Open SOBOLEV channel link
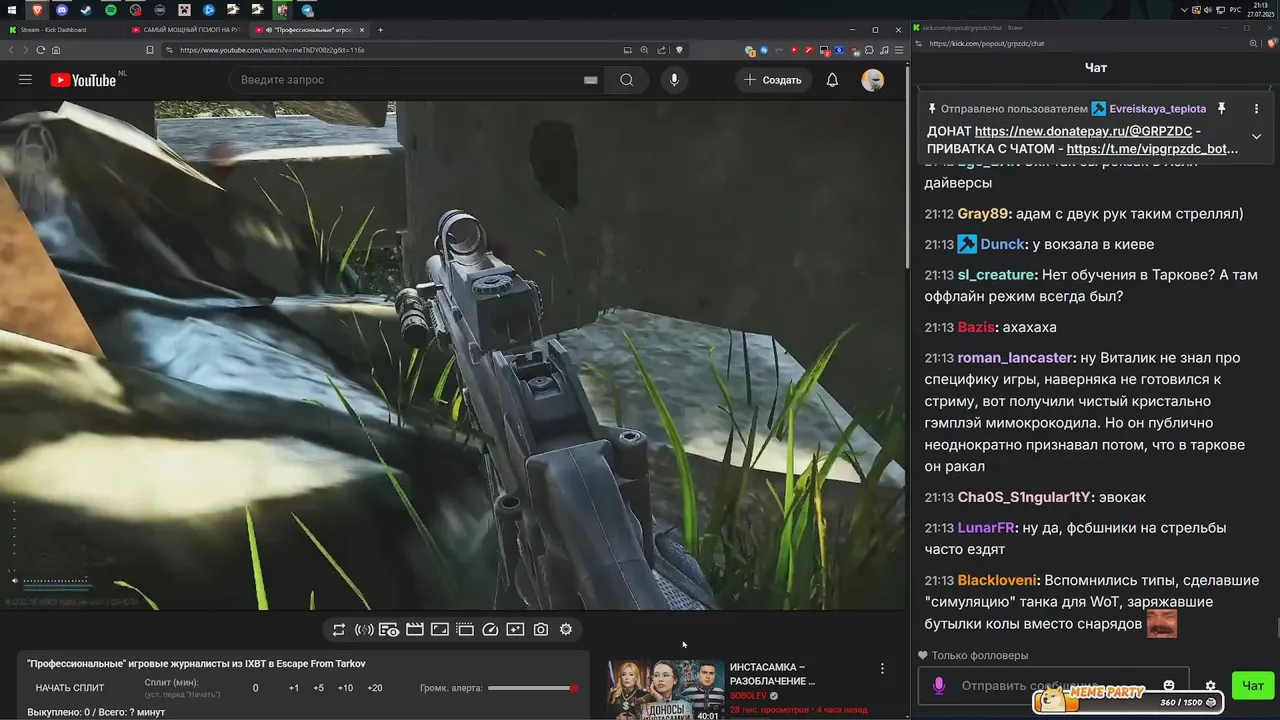Screen dimensions: 1280x720 click(x=748, y=696)
